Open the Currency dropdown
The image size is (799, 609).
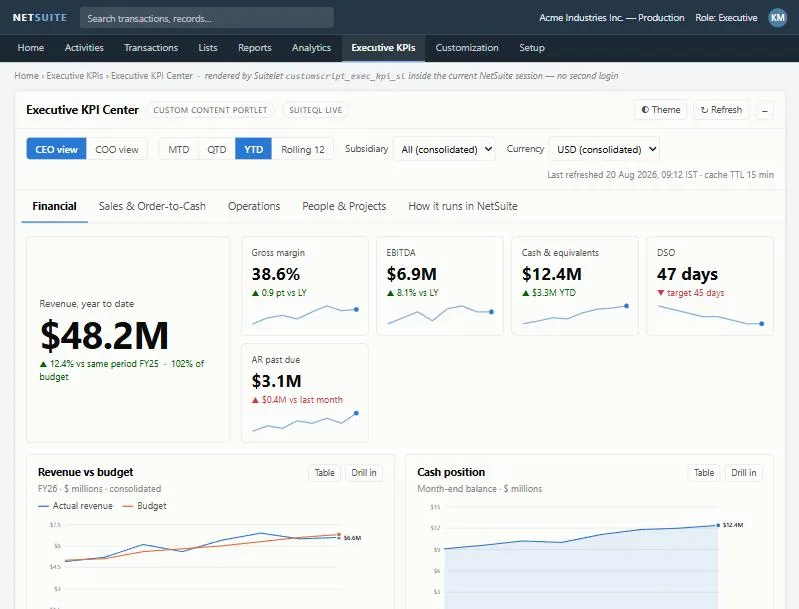pyautogui.click(x=604, y=149)
